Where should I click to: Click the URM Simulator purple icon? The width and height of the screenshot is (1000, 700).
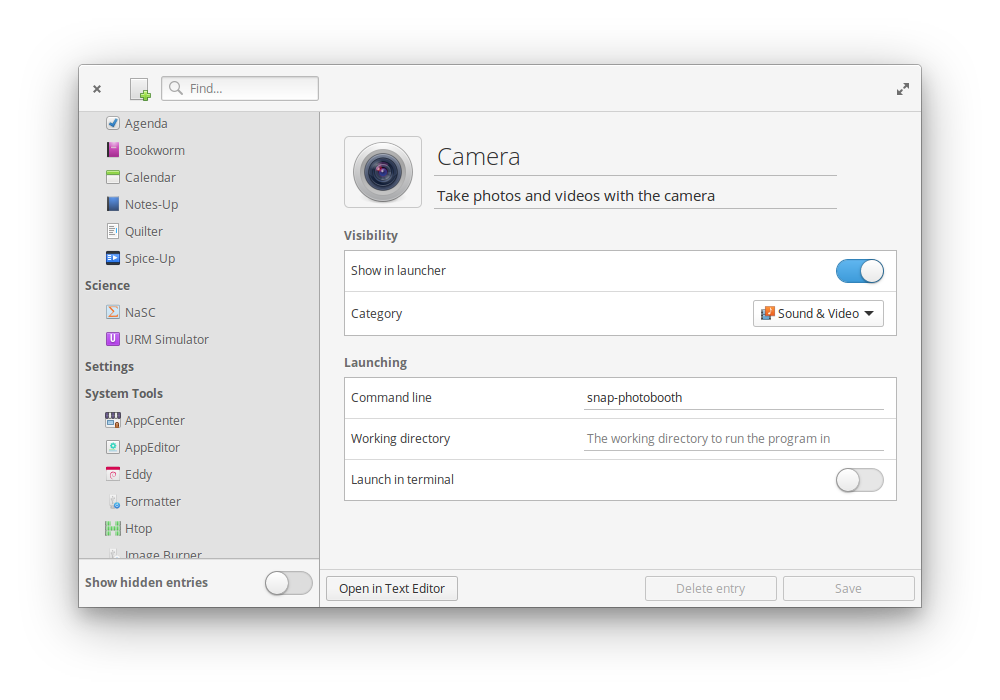pyautogui.click(x=113, y=339)
